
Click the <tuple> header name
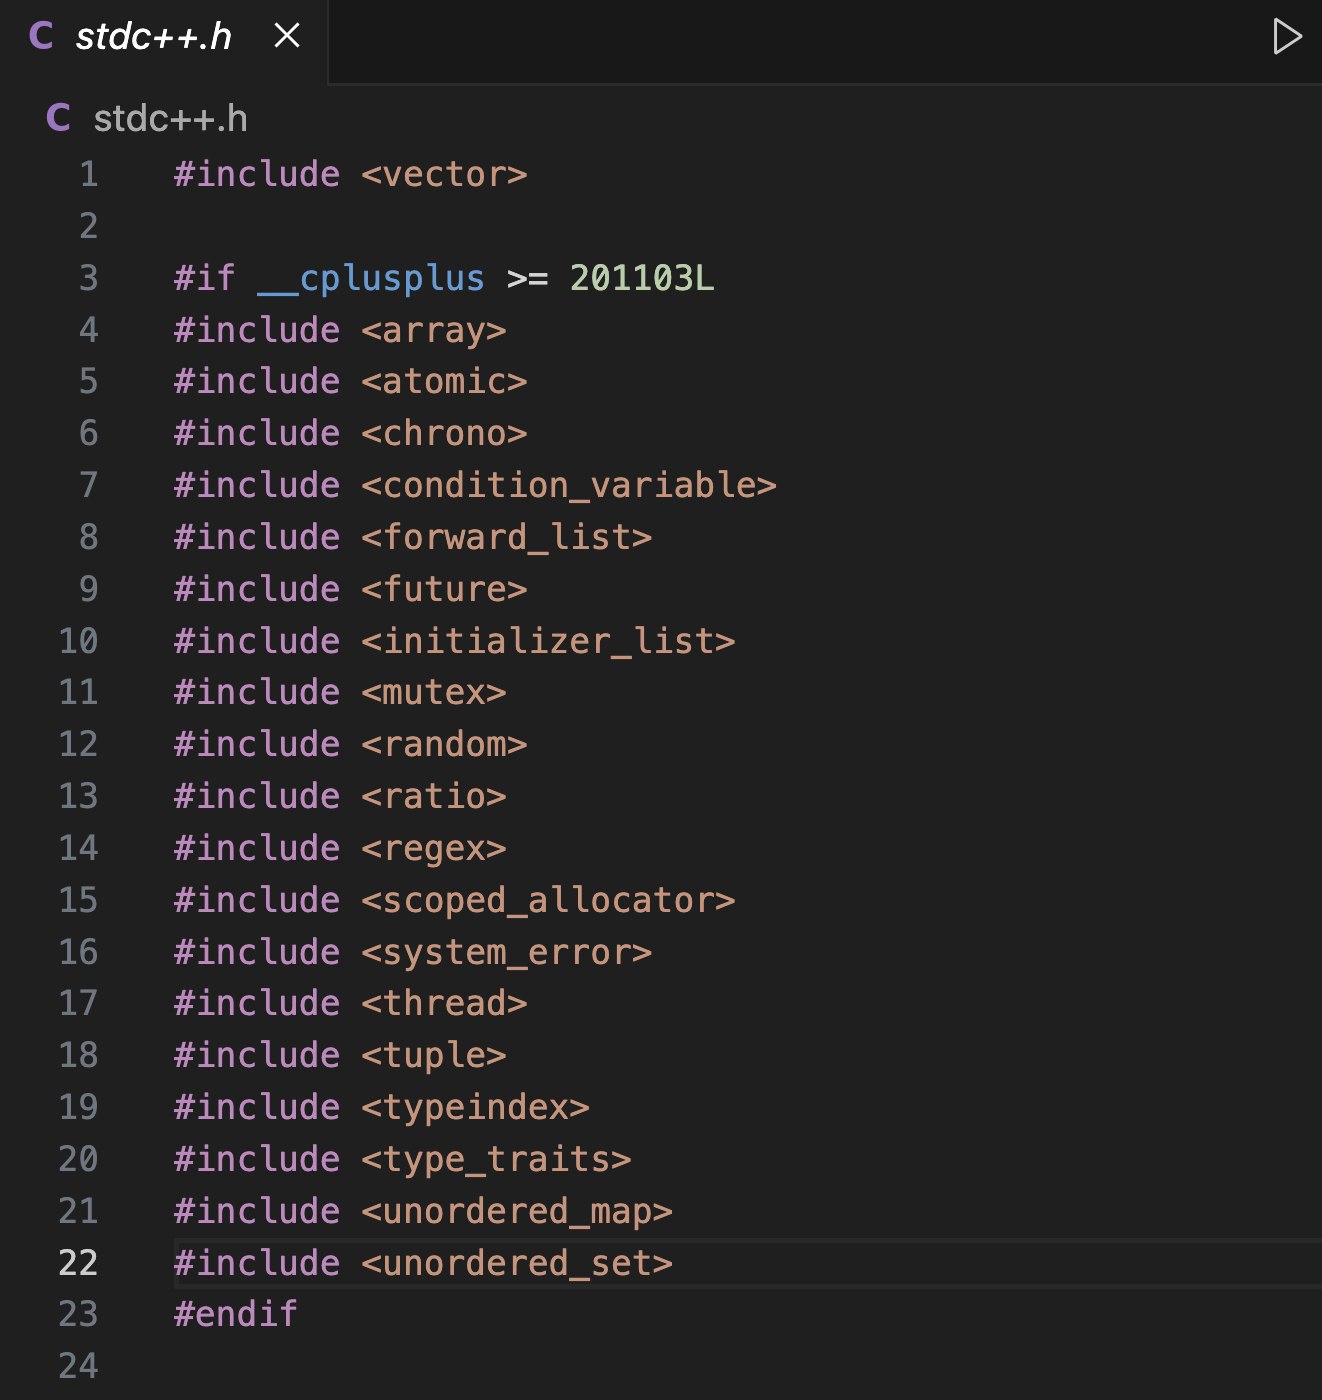tap(434, 1056)
